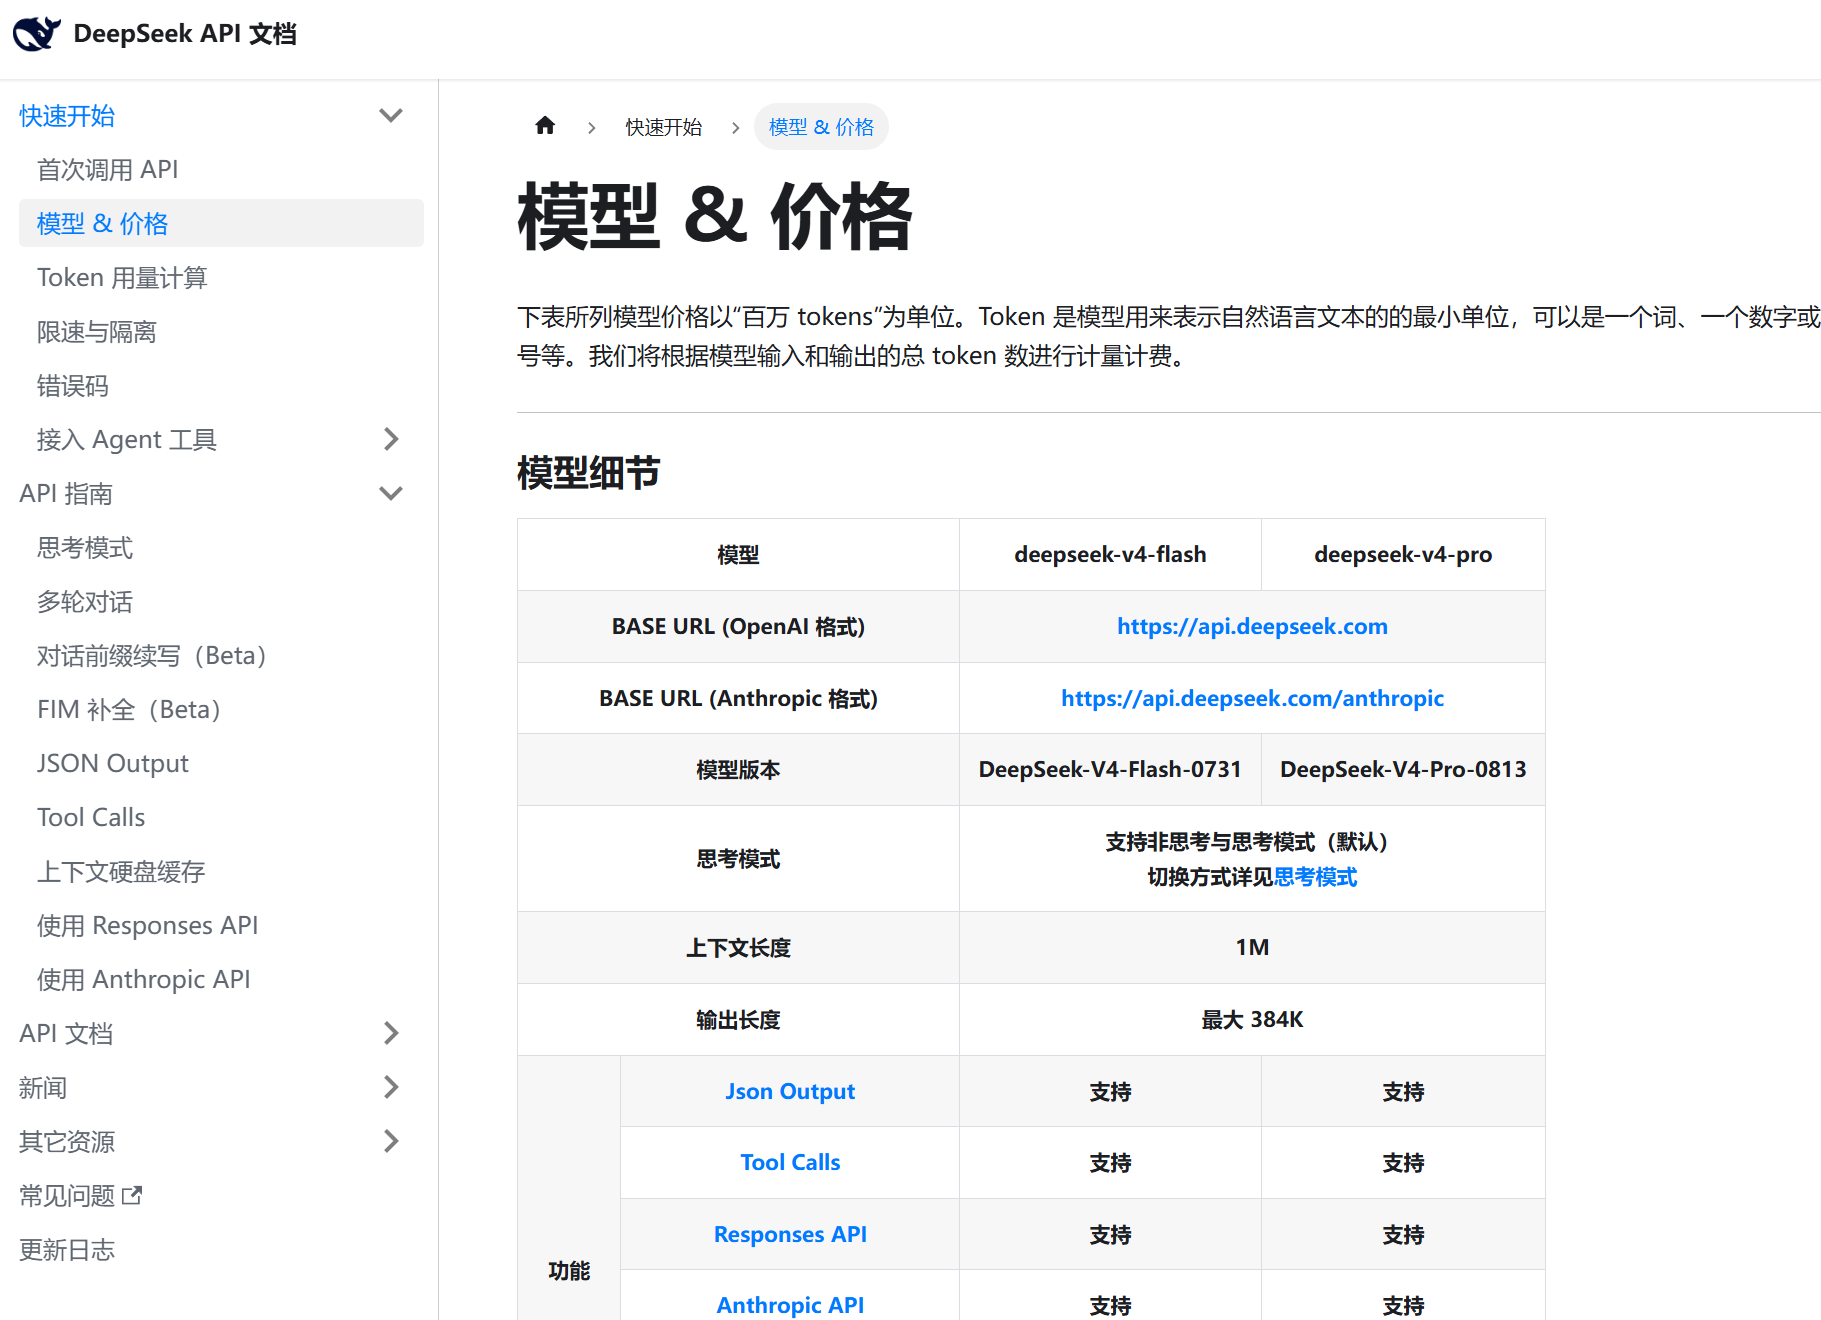Open 对话前缀续写（Beta）guide
Image resolution: width=1821 pixels, height=1320 pixels.
coord(151,655)
